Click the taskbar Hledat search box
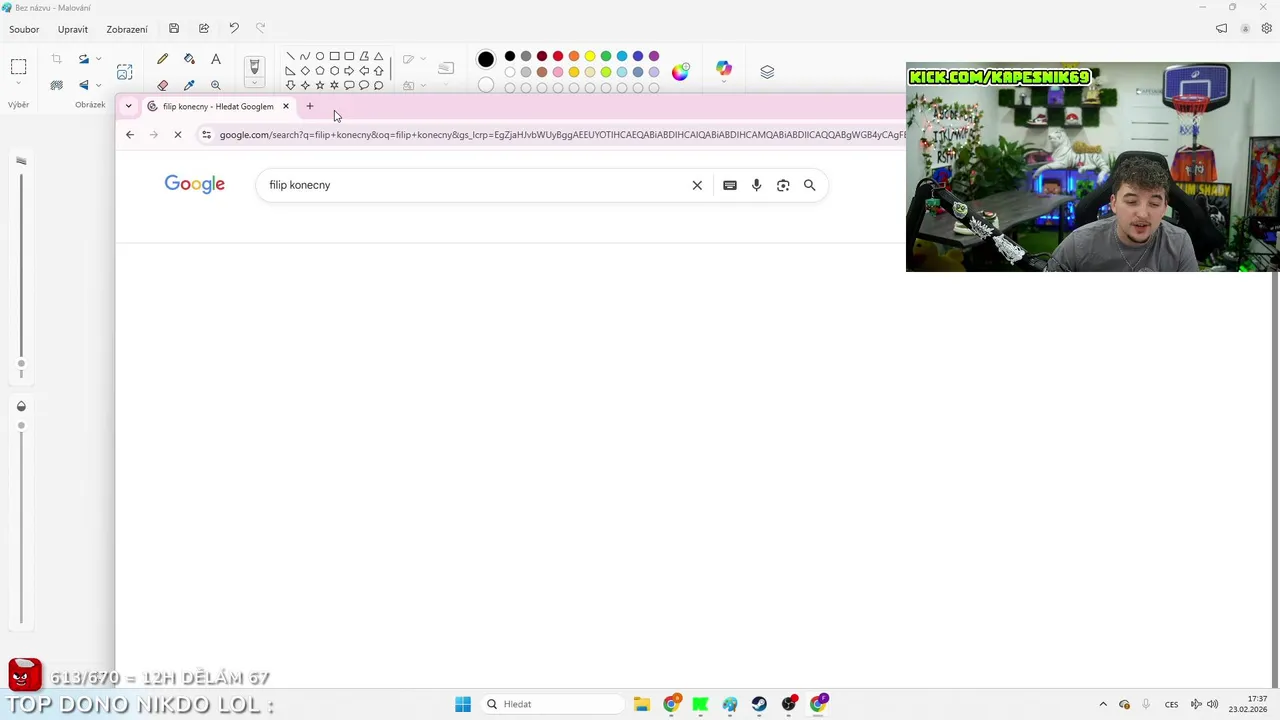 (551, 704)
